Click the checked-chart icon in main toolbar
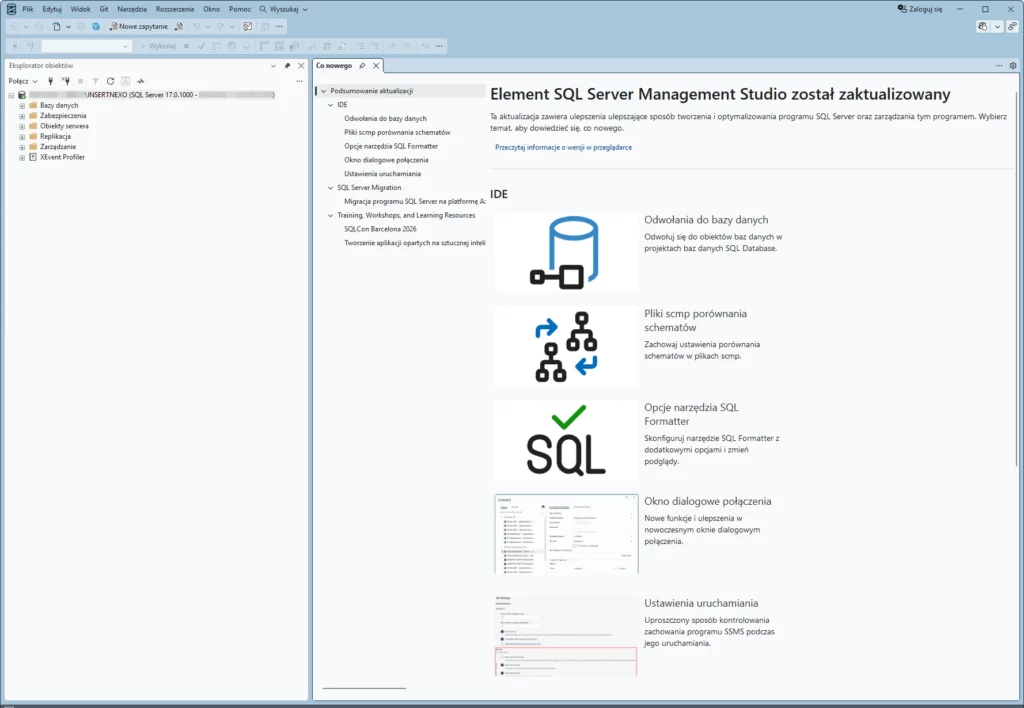This screenshot has width=1024, height=708. [x=248, y=27]
